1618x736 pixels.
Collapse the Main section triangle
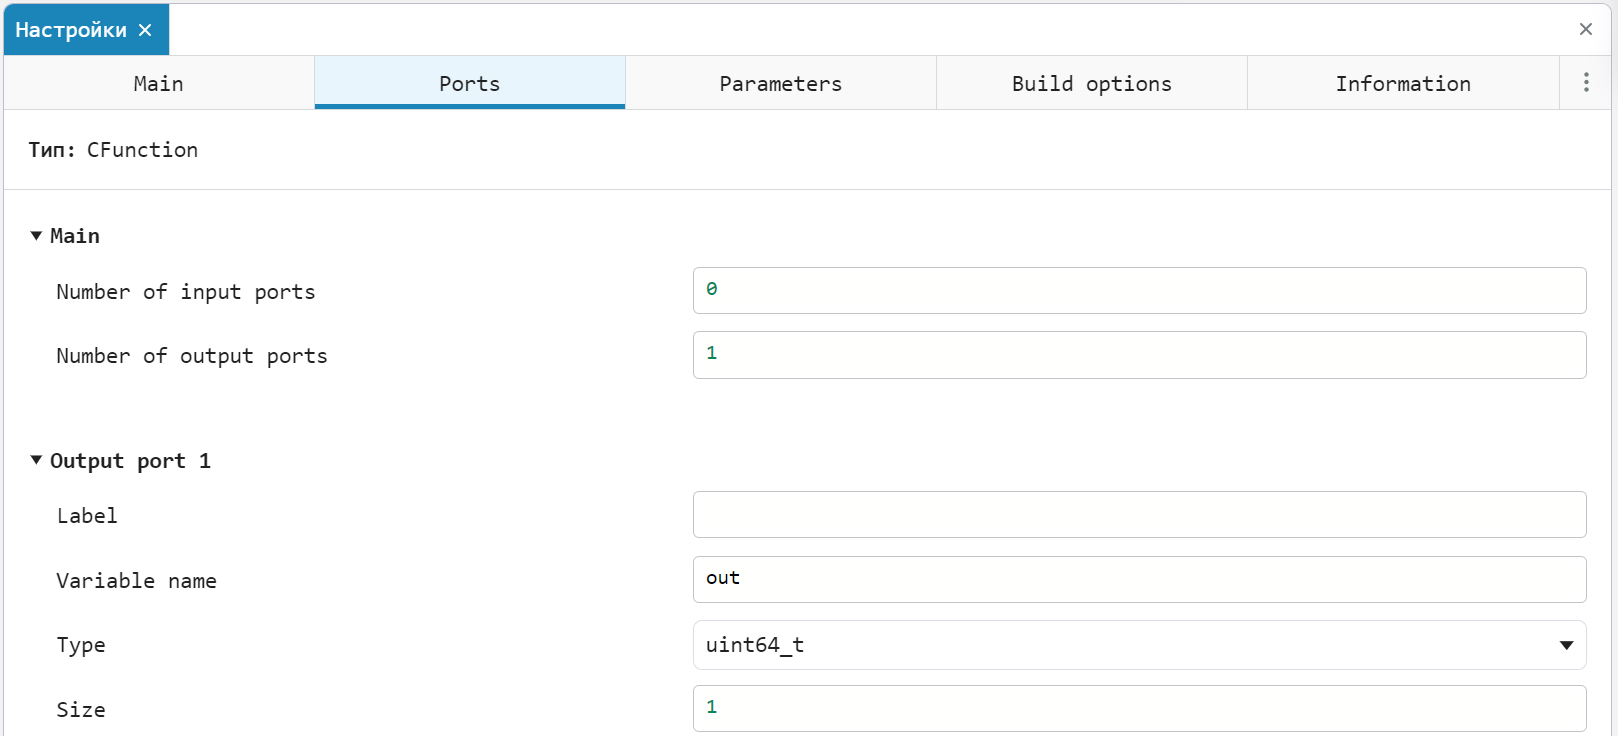(36, 236)
